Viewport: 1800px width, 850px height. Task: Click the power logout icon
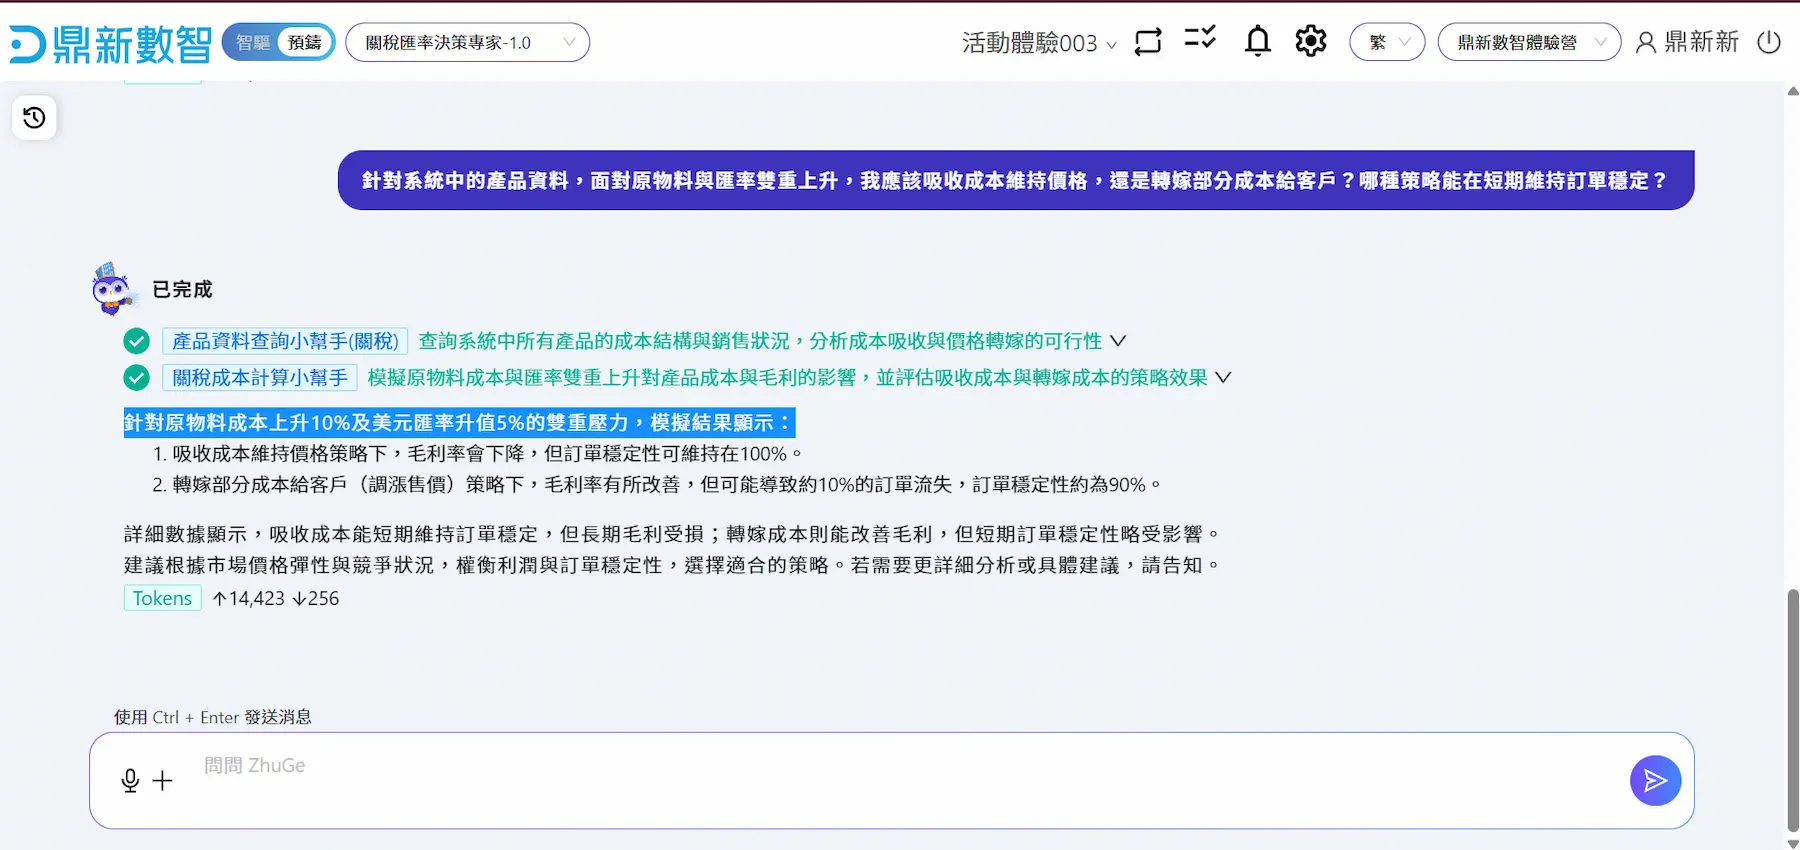click(1769, 42)
